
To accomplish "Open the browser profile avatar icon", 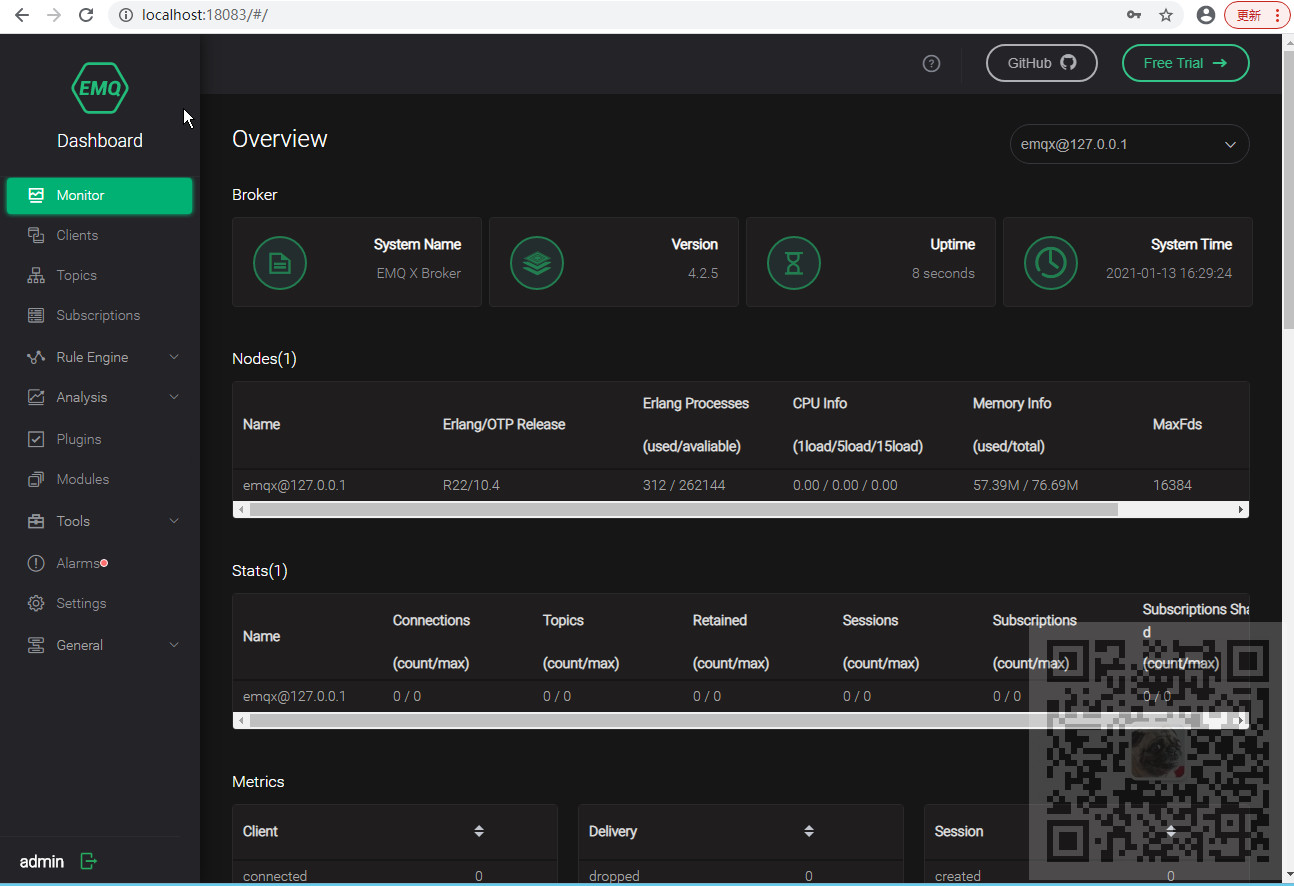I will coord(1206,15).
